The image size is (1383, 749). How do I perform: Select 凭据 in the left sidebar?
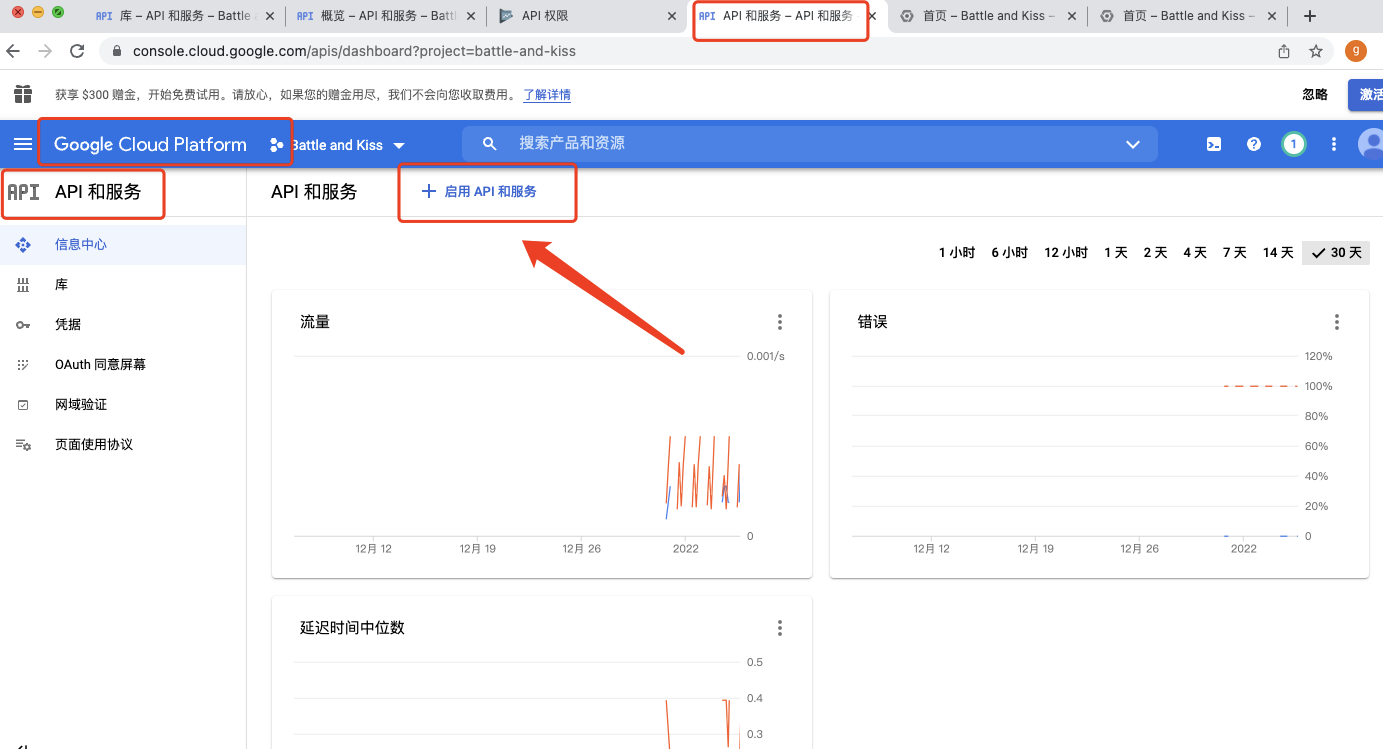click(x=67, y=324)
